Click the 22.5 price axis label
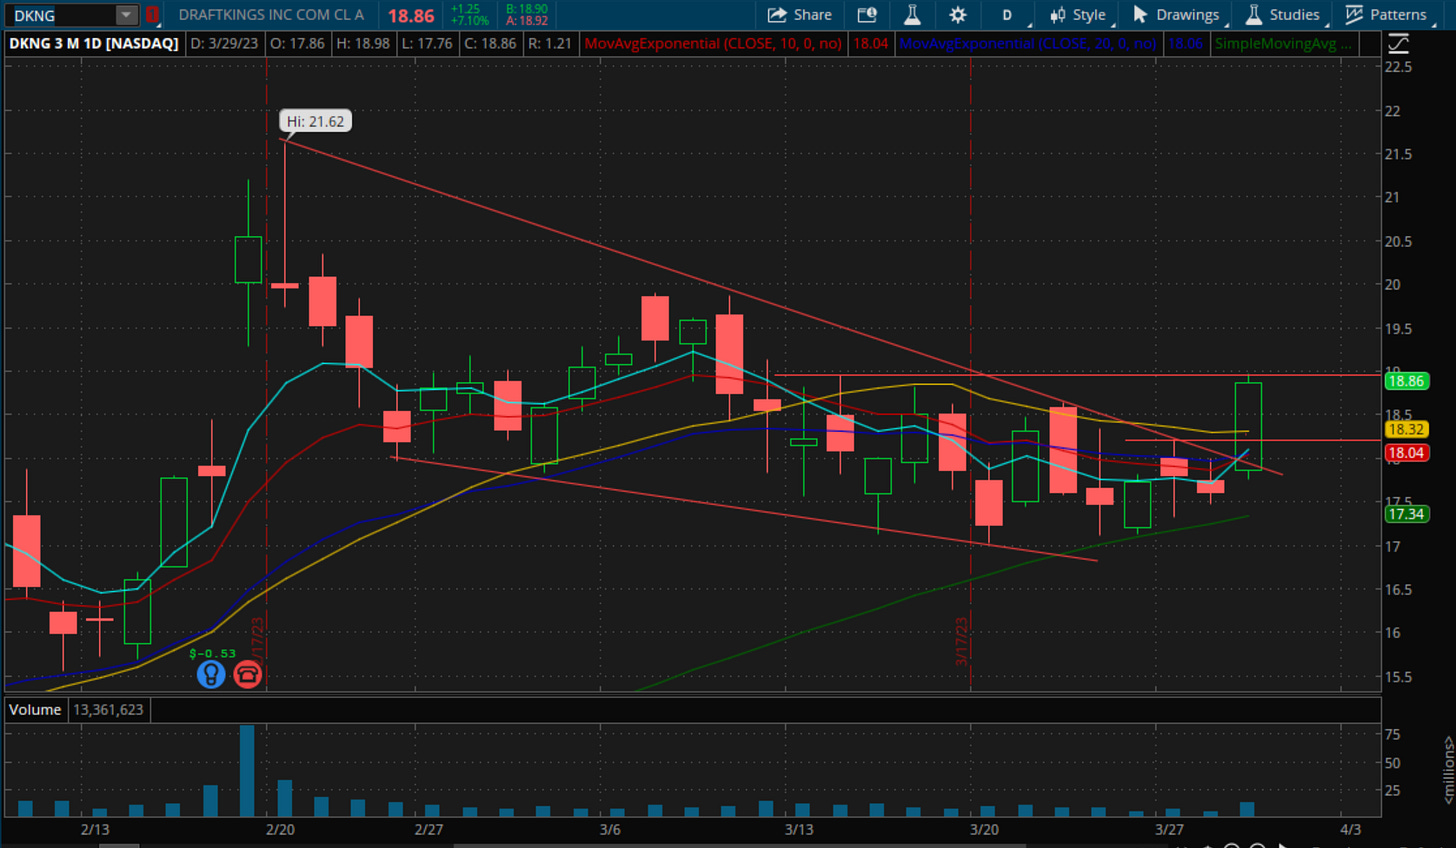The image size is (1456, 848). 1398,67
